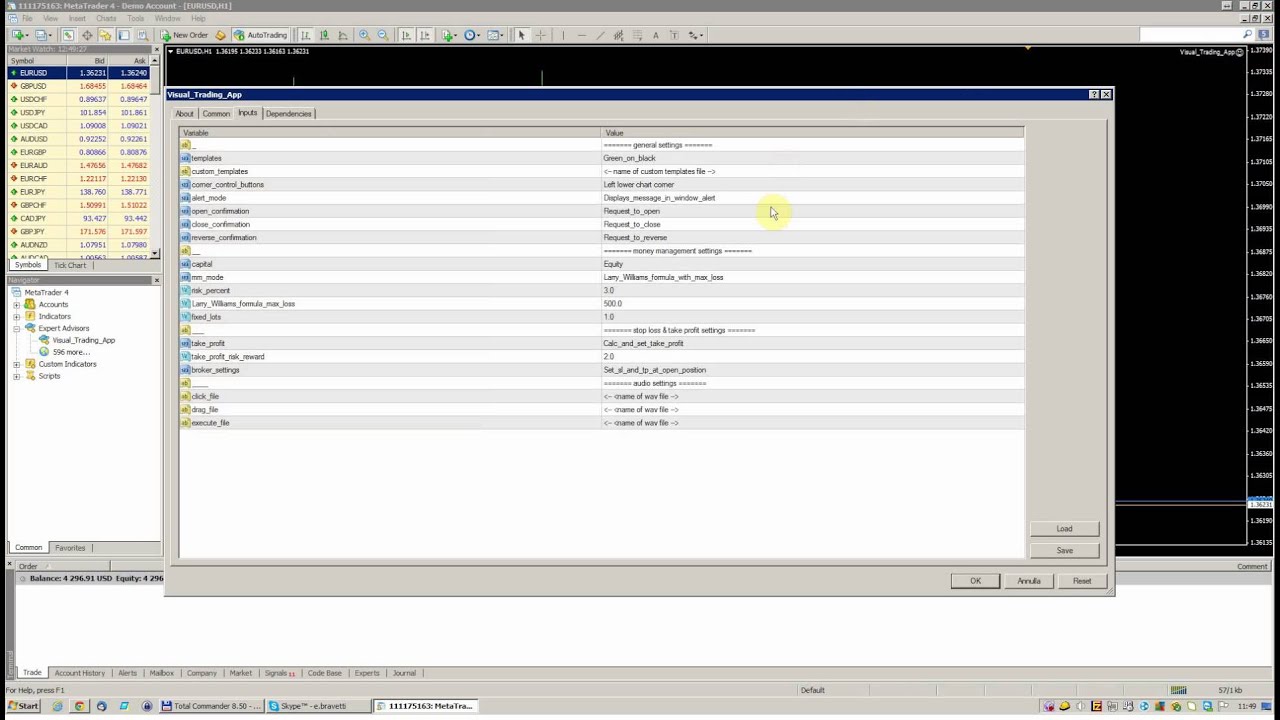Collapse the Expert Advisors tree node
1280x720 pixels.
point(17,328)
